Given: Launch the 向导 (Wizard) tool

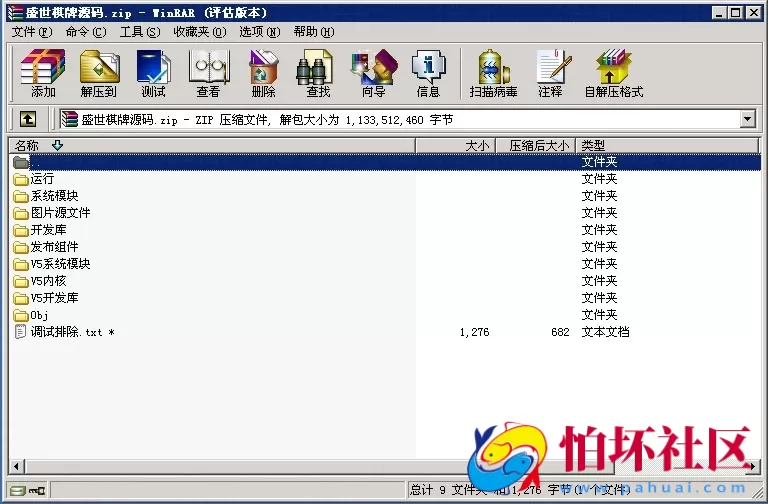Looking at the screenshot, I should [374, 73].
